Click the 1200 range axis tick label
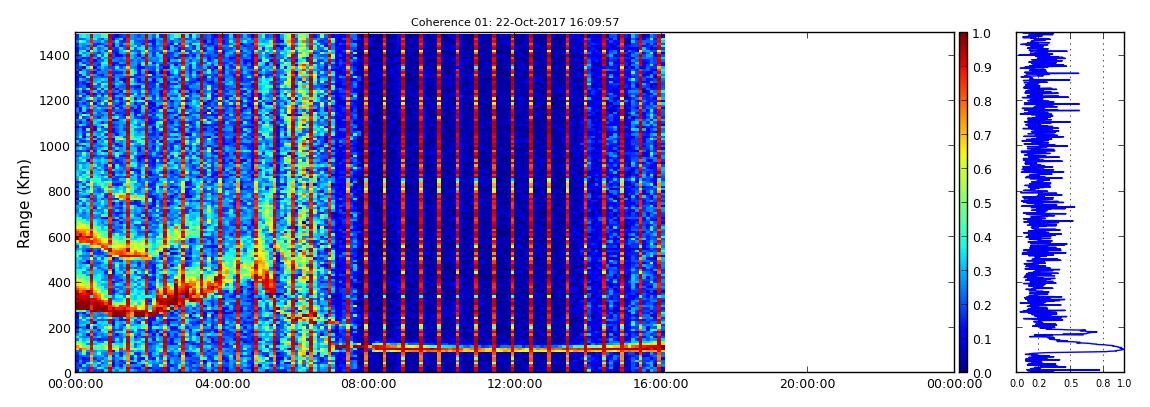Image resolution: width=1150 pixels, height=407 pixels. [x=56, y=100]
